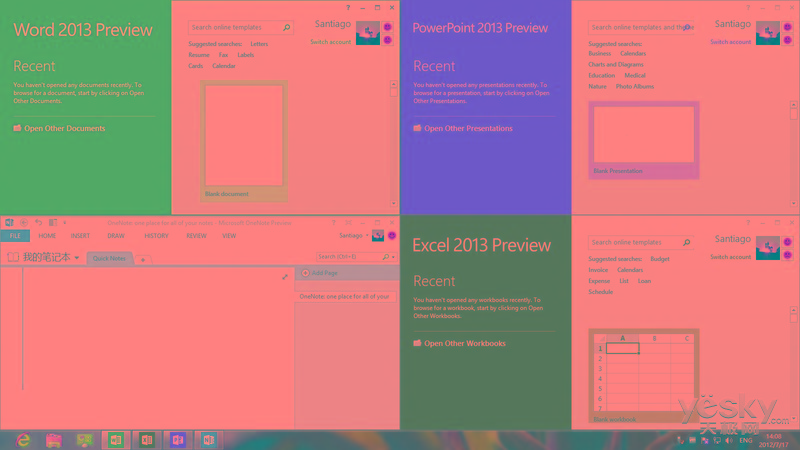This screenshot has width=800, height=450.
Task: Click the folder icon beside Open Other Presentations
Action: [x=417, y=128]
